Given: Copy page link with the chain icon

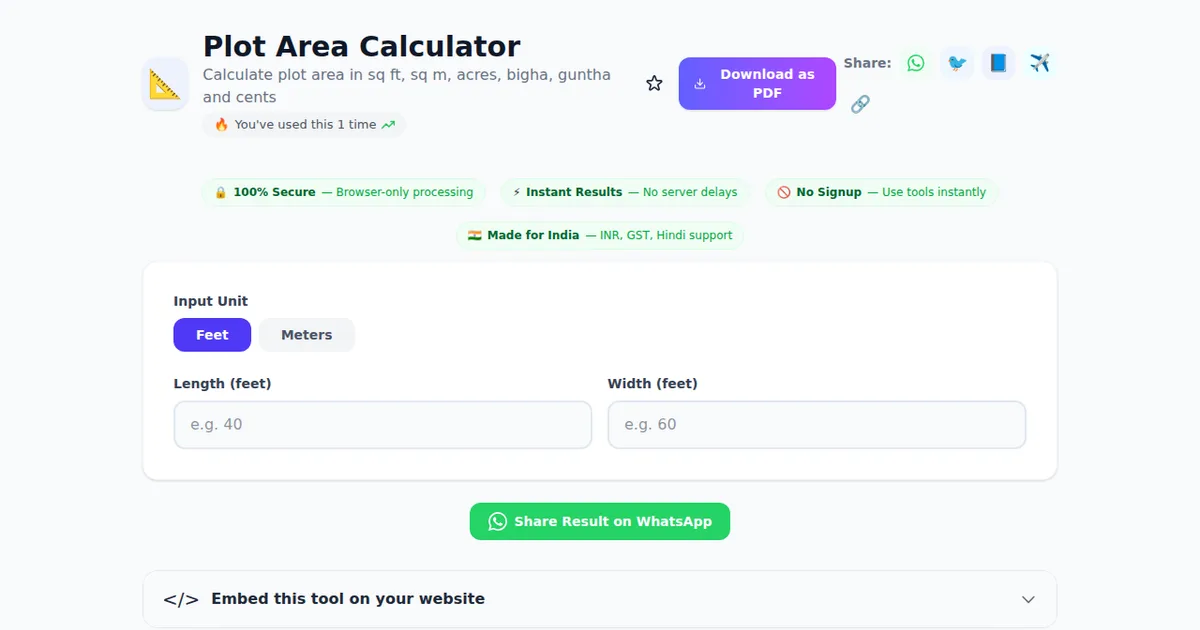Looking at the screenshot, I should tap(860, 104).
